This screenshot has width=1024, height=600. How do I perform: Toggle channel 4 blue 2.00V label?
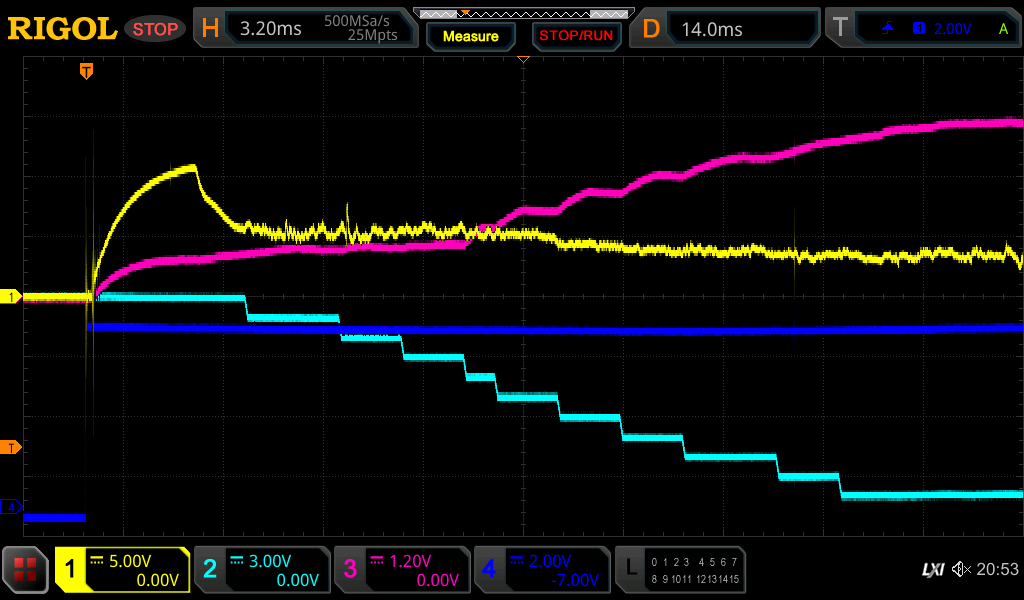pyautogui.click(x=542, y=570)
